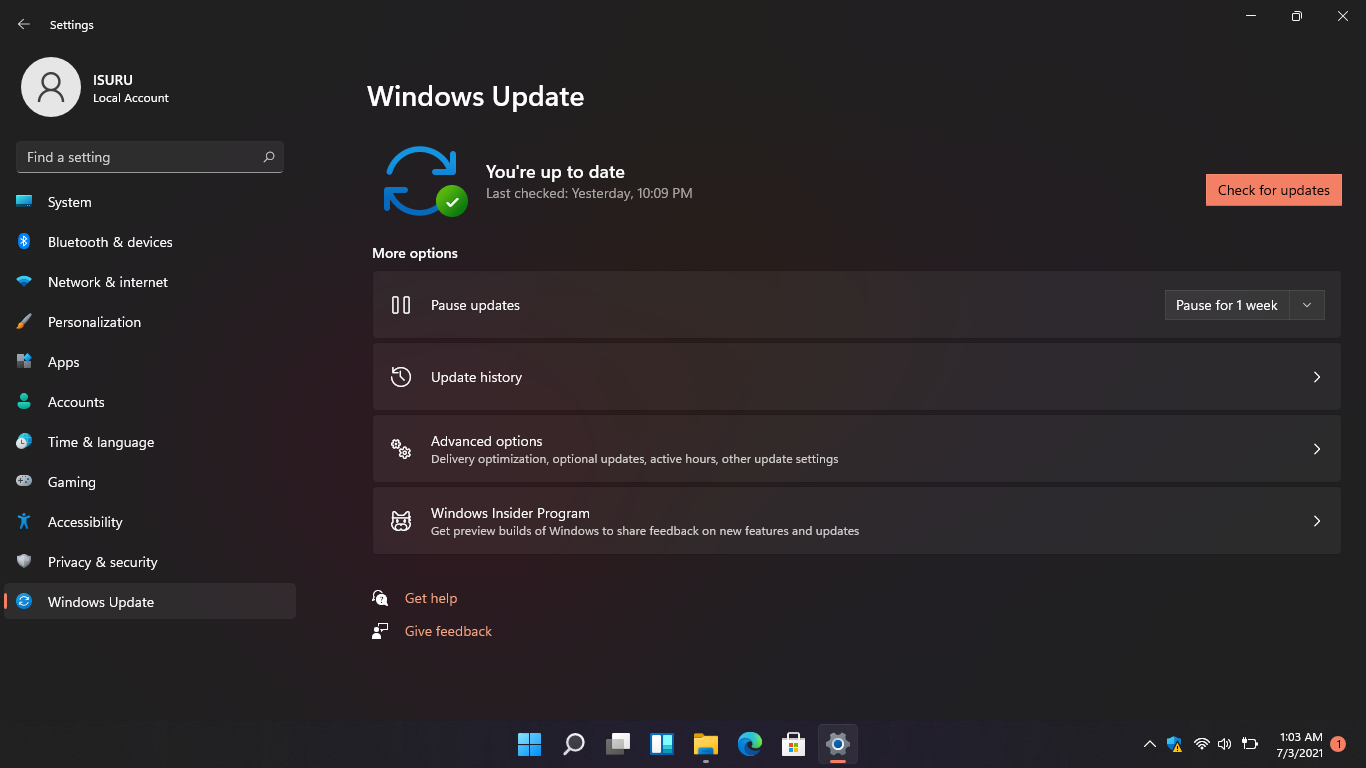Open the ISURU user profile avatar
Viewport: 1366px width, 768px height.
[51, 87]
